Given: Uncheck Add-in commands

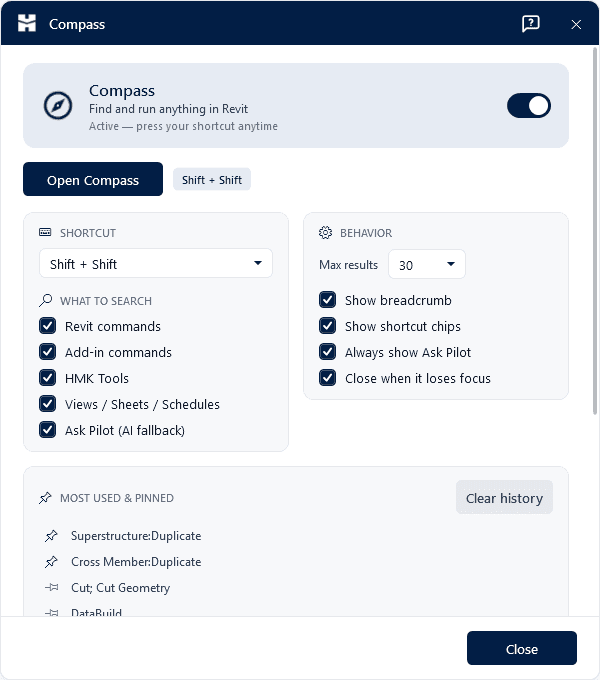Looking at the screenshot, I should pyautogui.click(x=48, y=352).
